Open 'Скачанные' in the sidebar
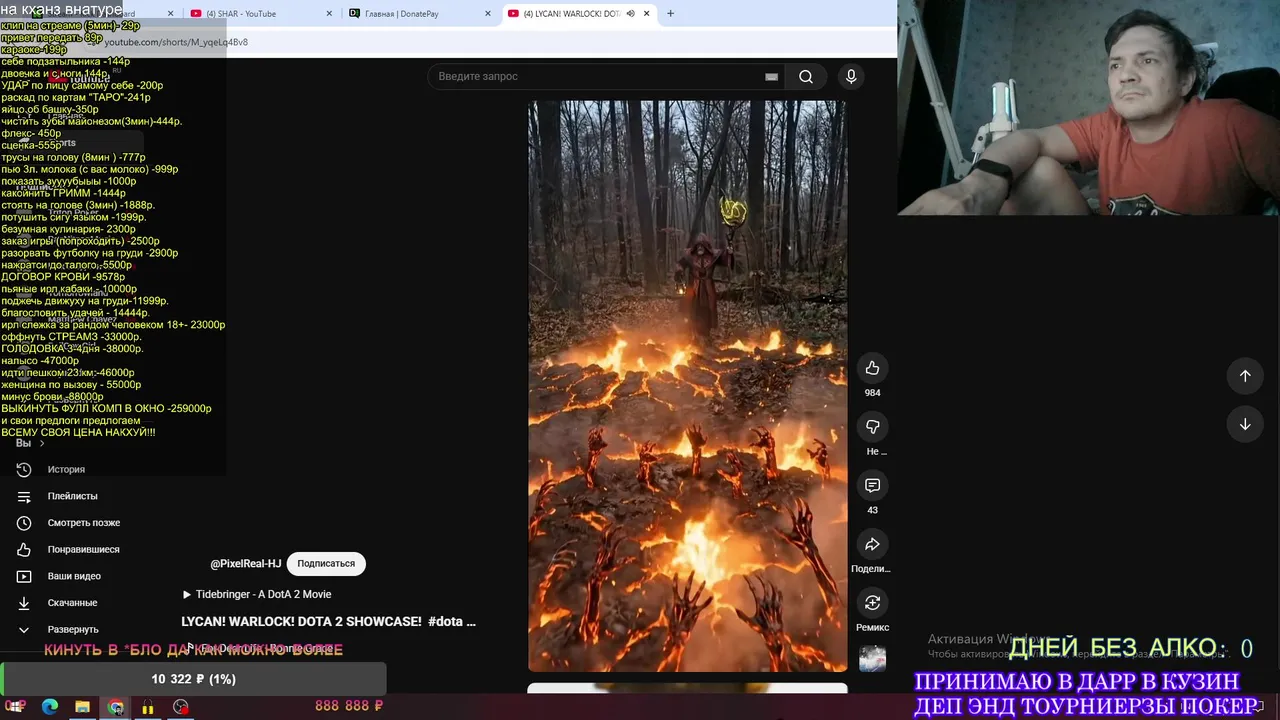The height and width of the screenshot is (720, 1280). click(72, 603)
